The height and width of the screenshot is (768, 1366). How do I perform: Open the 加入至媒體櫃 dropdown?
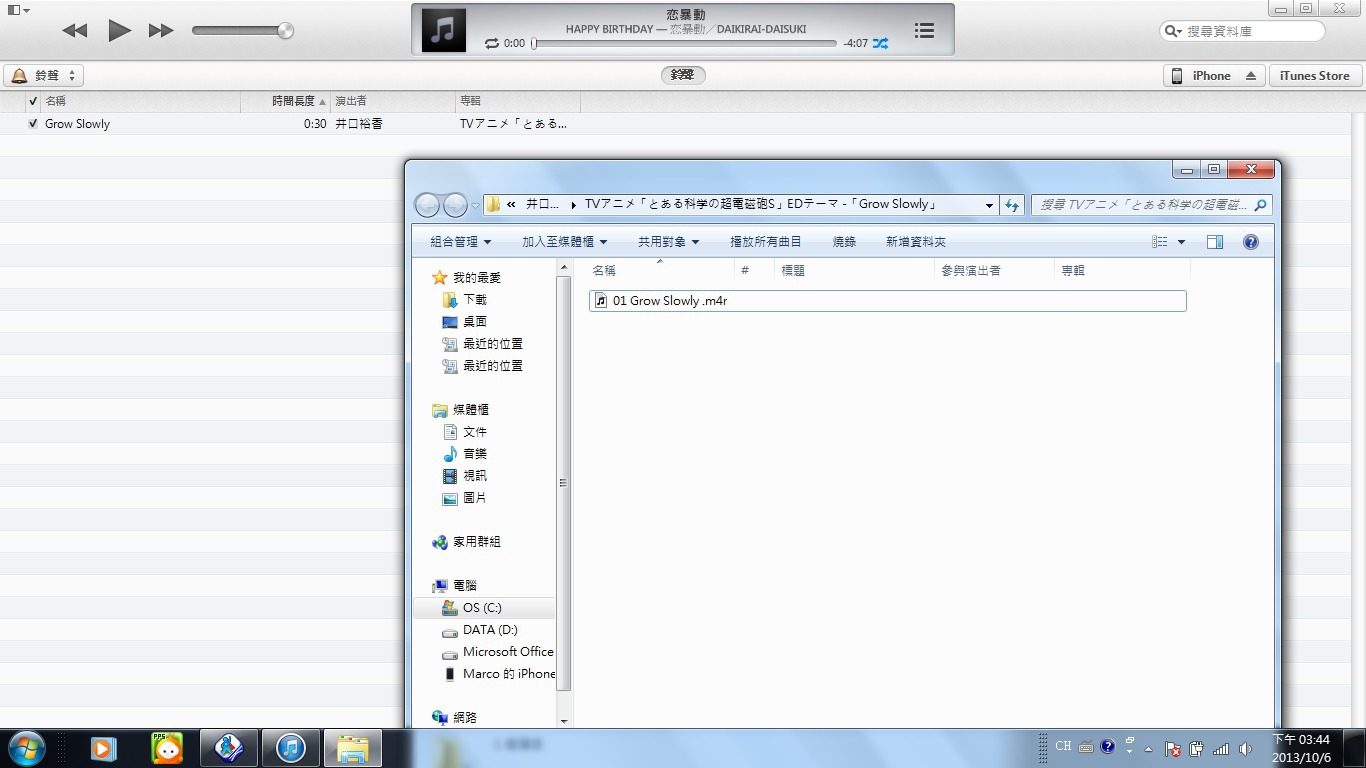pyautogui.click(x=564, y=242)
